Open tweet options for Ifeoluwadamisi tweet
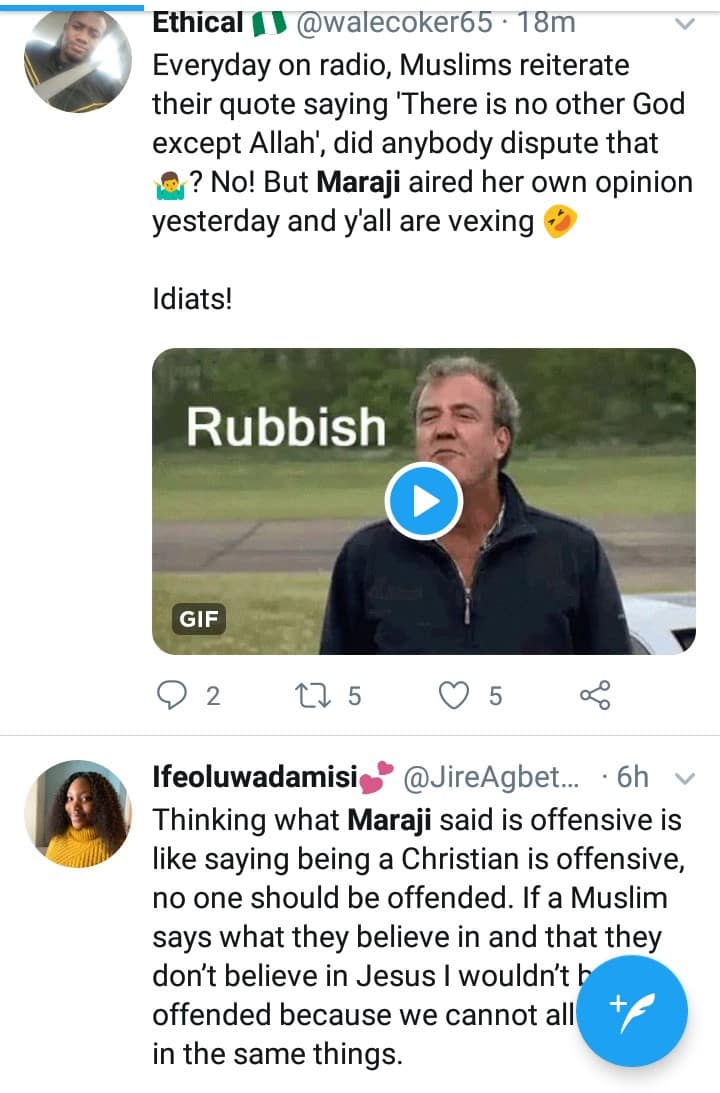The image size is (720, 1093). (686, 778)
